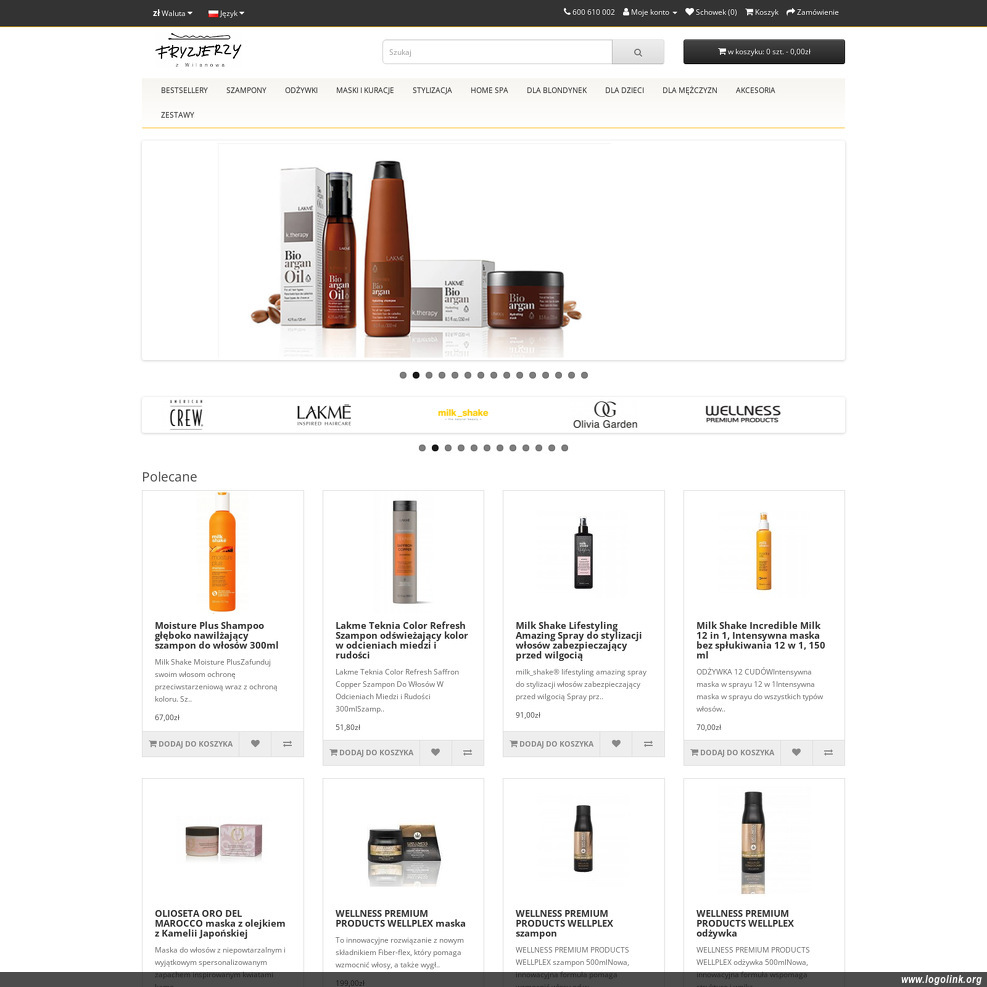Viewport: 987px width, 987px height.
Task: Compare the Milk Shake Incredible Milk product
Action: coord(828,752)
